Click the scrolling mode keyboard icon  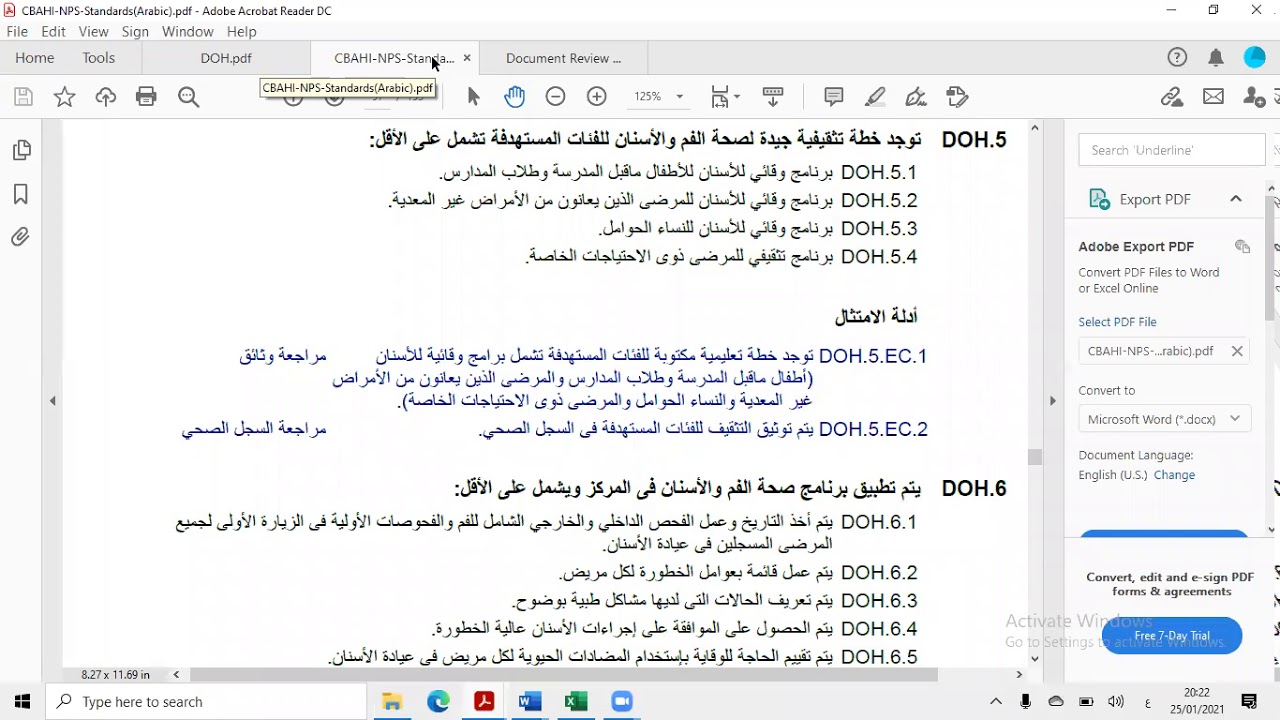[x=773, y=97]
